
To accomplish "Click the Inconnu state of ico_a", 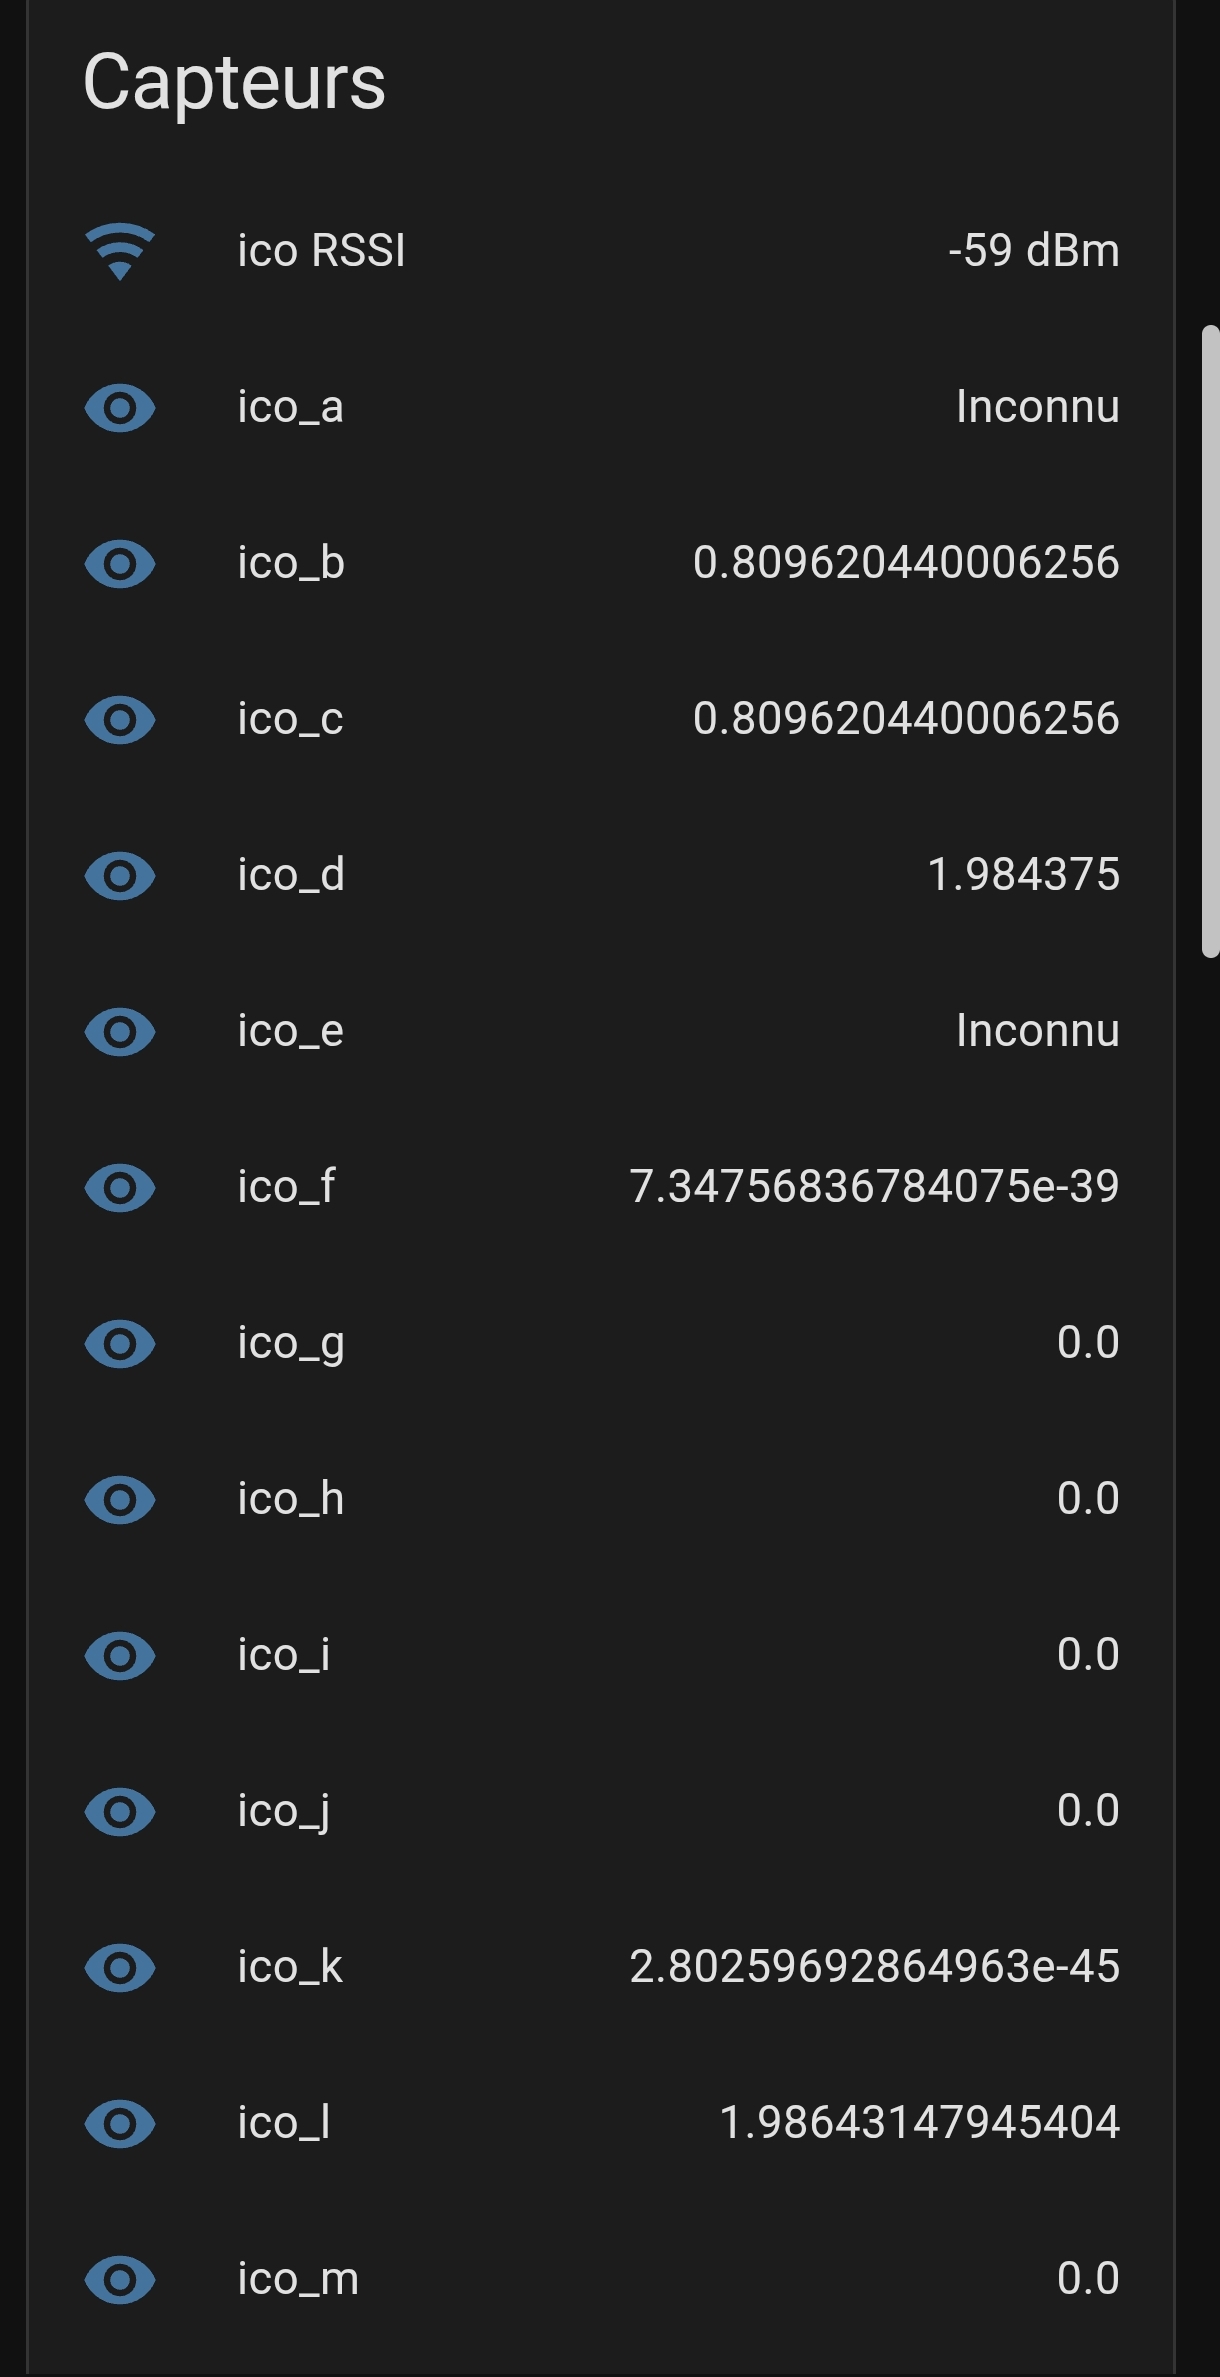I will click(x=1037, y=407).
